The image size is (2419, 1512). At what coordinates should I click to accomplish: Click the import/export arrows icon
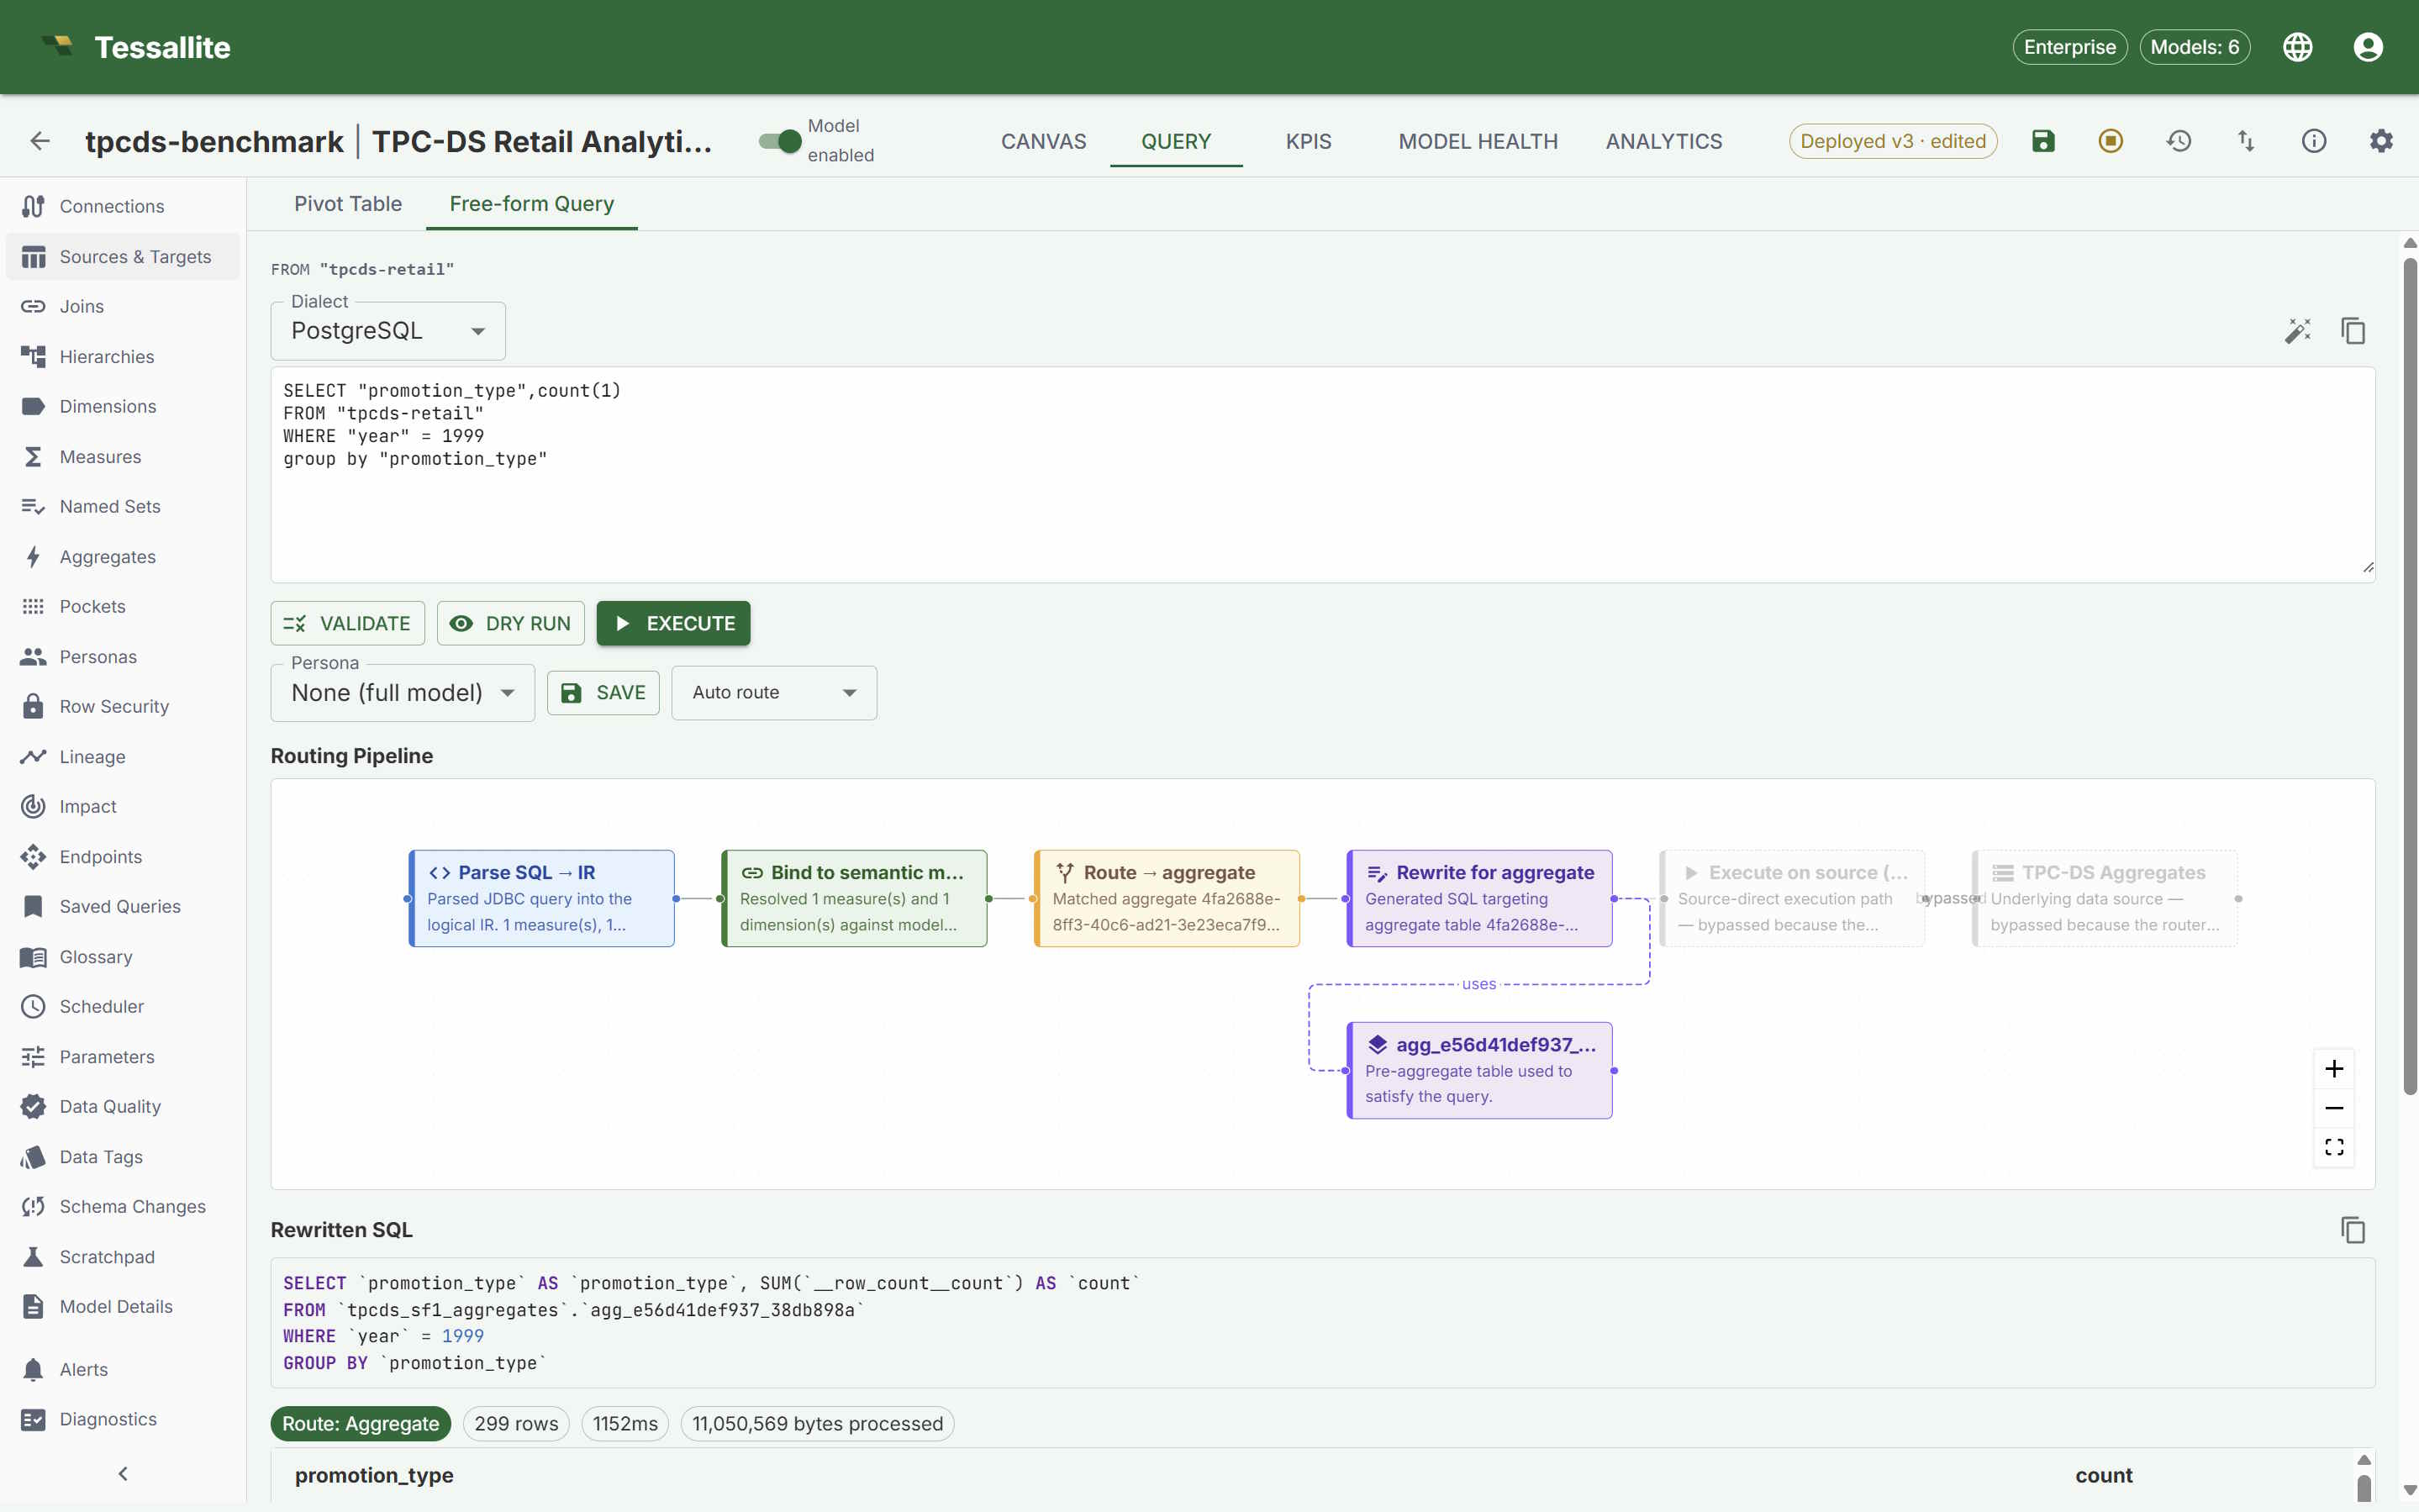pyautogui.click(x=2246, y=141)
